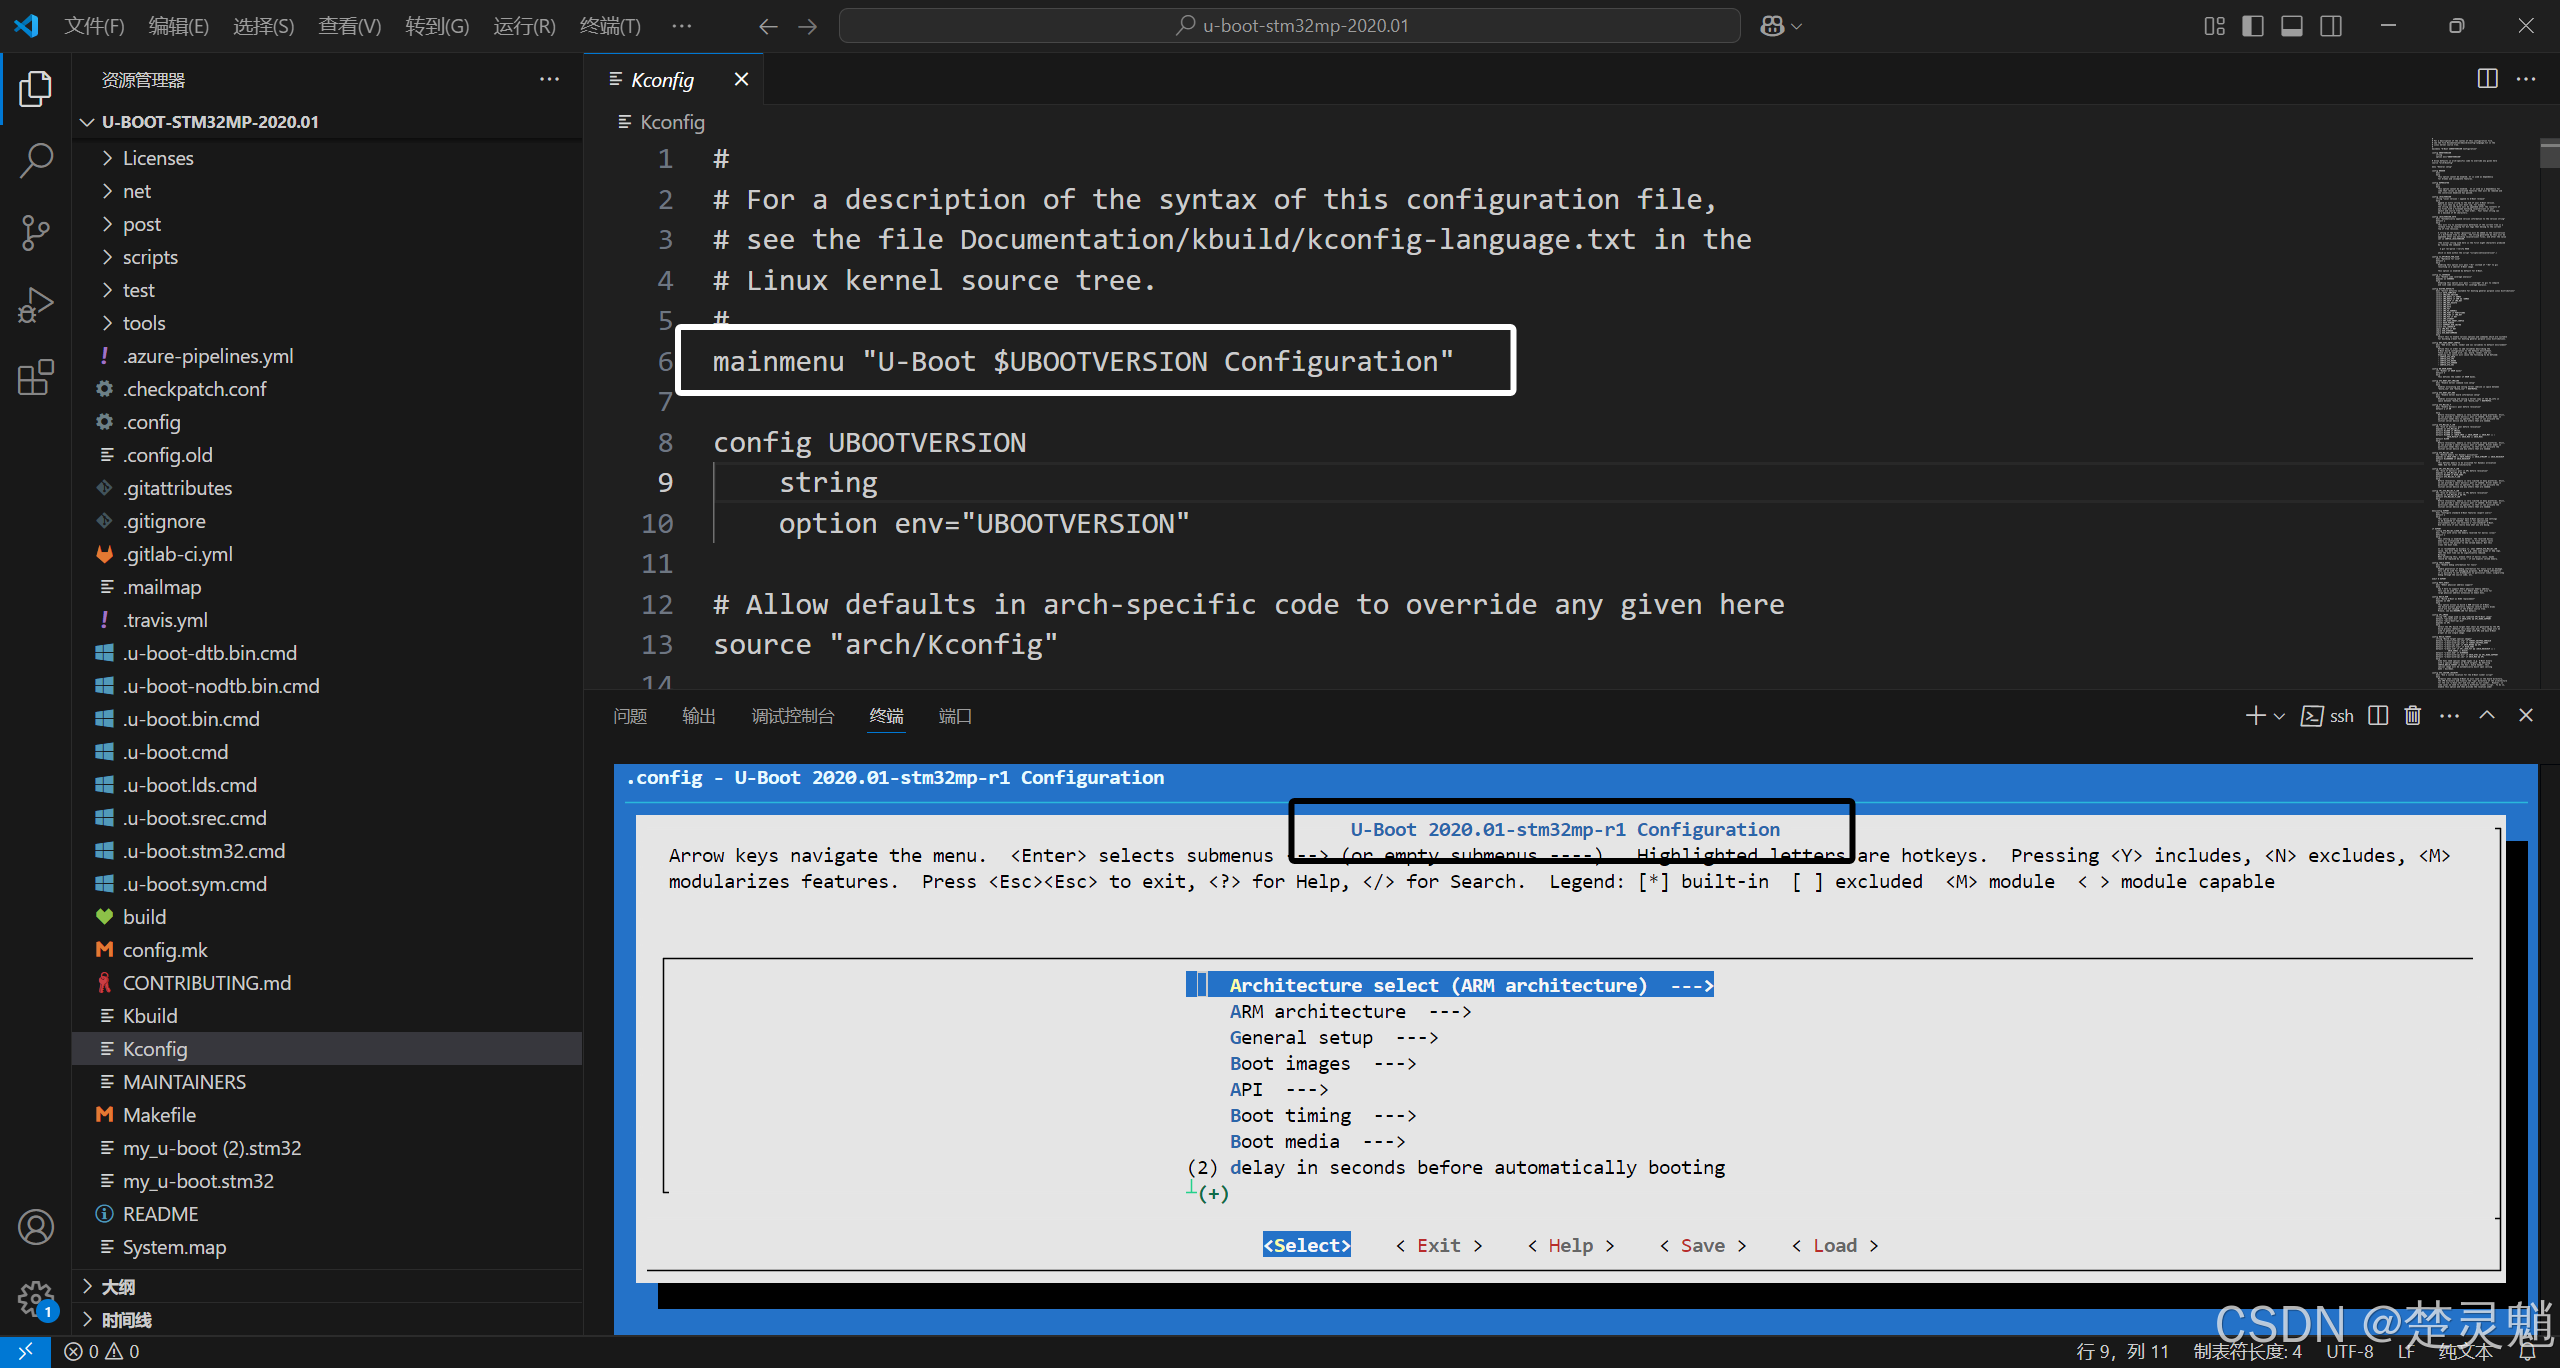Toggle the primary side bar layout button
The width and height of the screenshot is (2560, 1368).
click(x=2253, y=26)
